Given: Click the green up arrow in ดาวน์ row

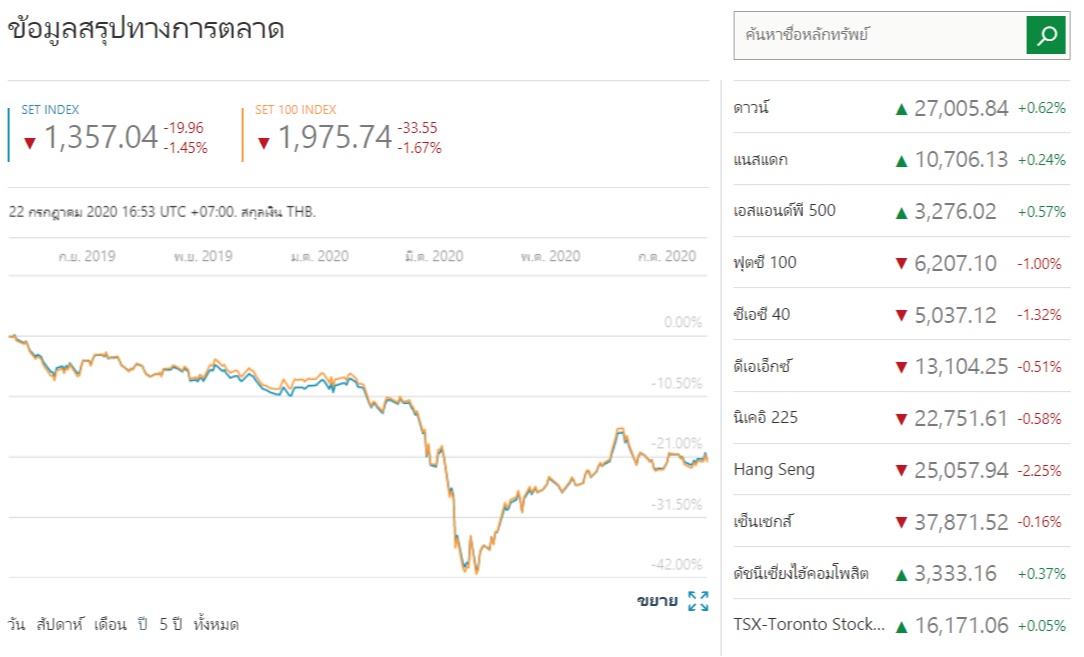Looking at the screenshot, I should 901,108.
